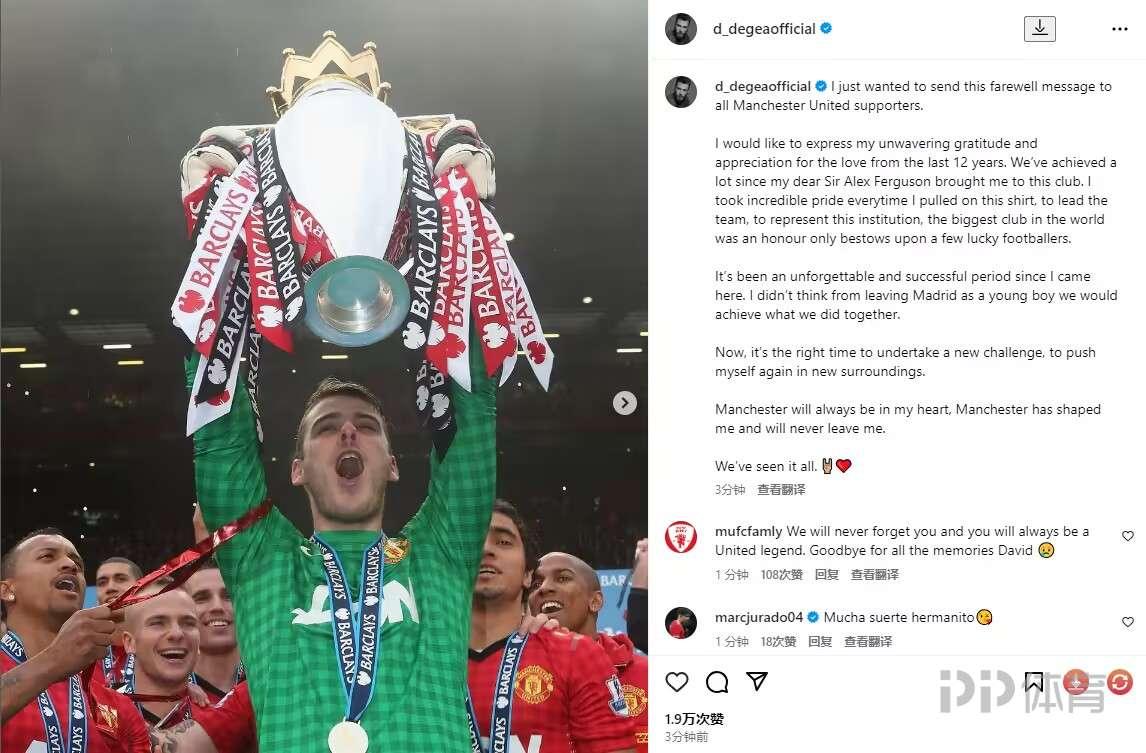Click 查看翻译 under the post caption
Viewport: 1146px width, 753px height.
click(781, 489)
